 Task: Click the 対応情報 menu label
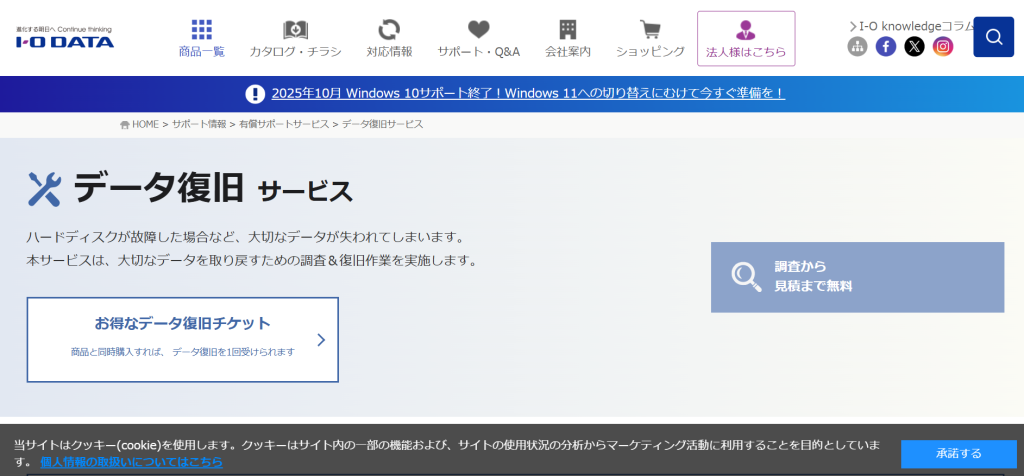[x=389, y=52]
